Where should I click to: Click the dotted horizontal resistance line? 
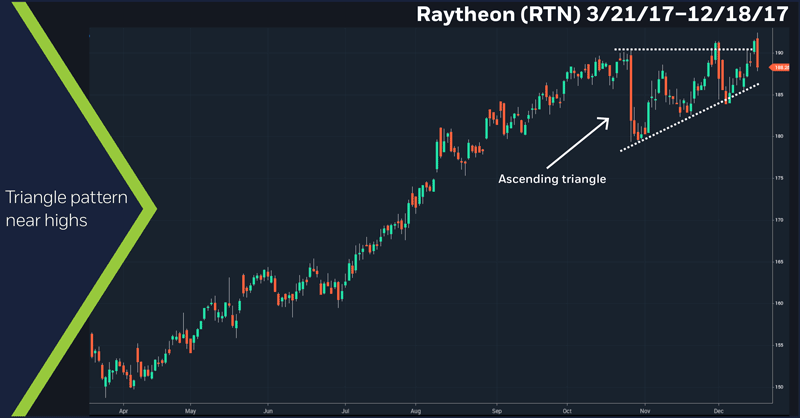(680, 49)
